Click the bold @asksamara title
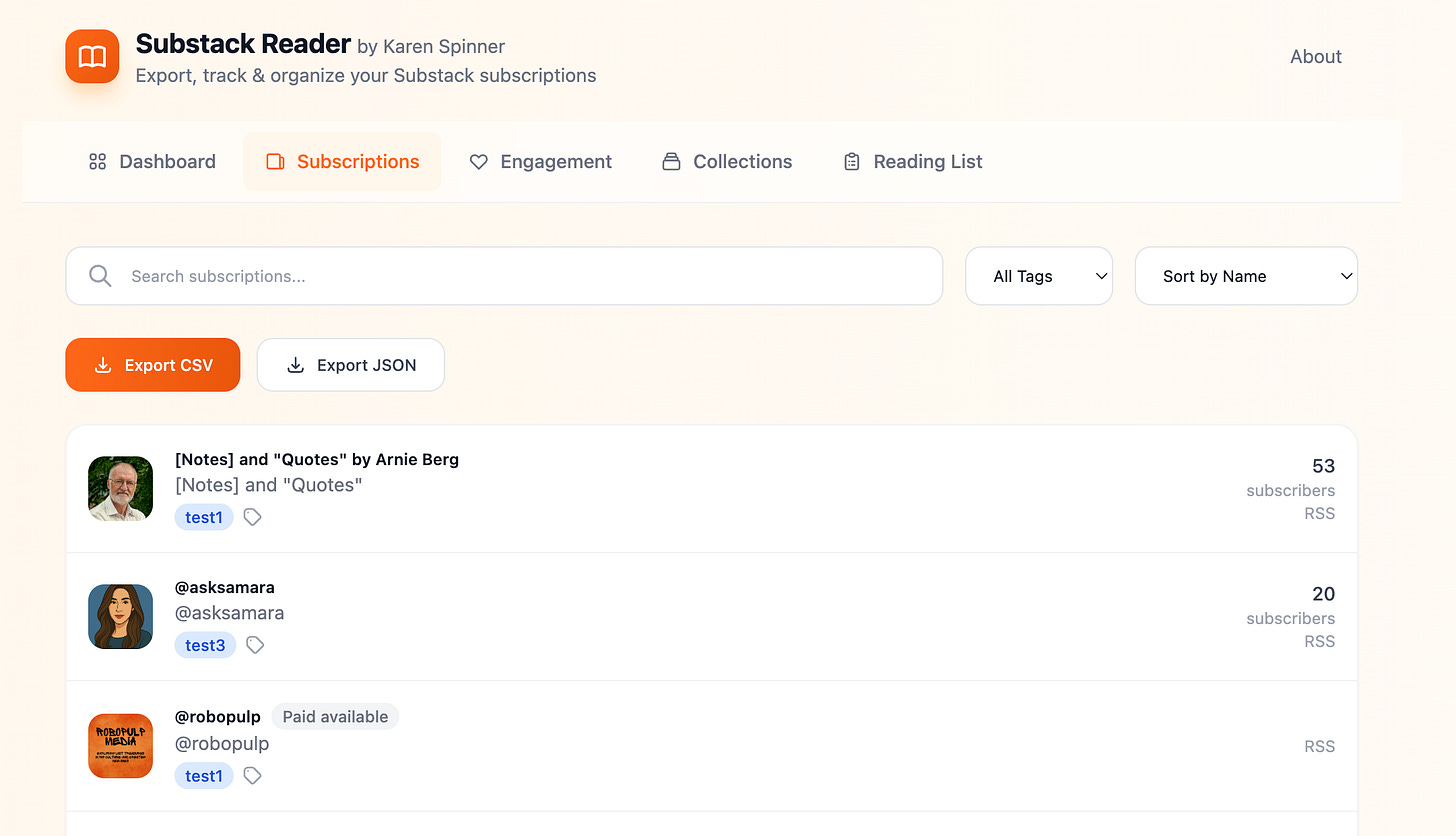This screenshot has height=836, width=1456. pos(225,588)
